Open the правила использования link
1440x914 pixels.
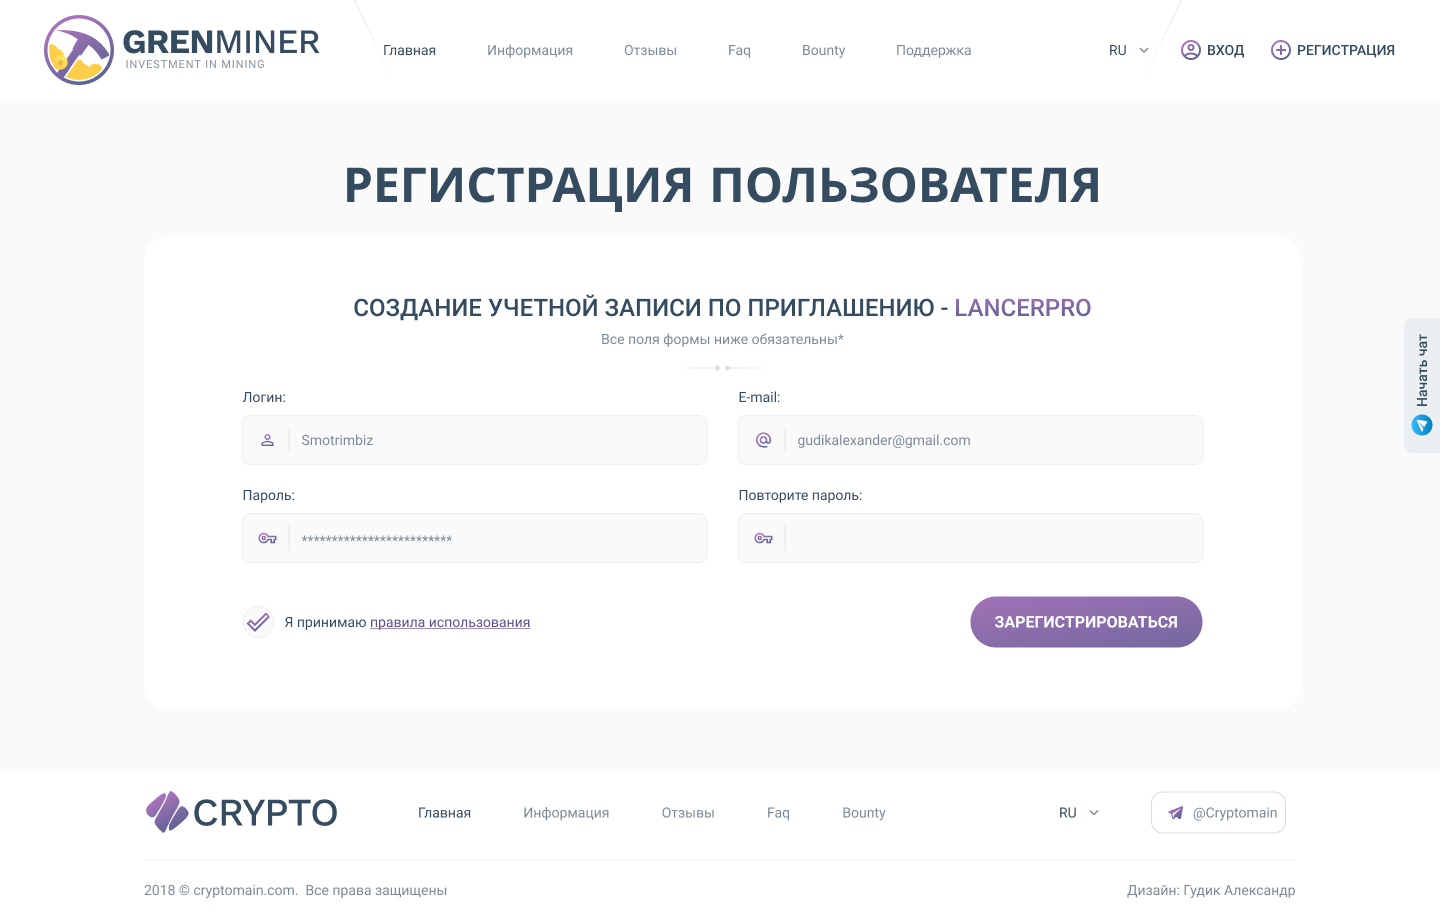pos(450,622)
